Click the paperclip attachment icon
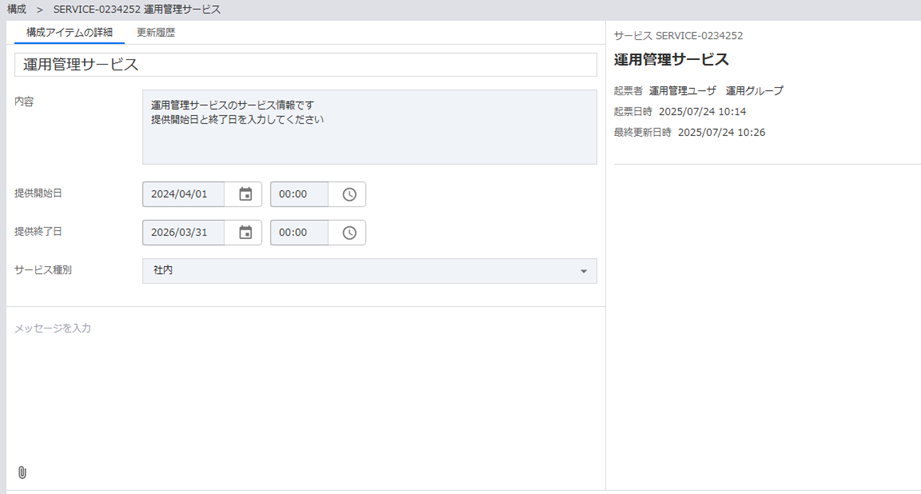 point(22,472)
